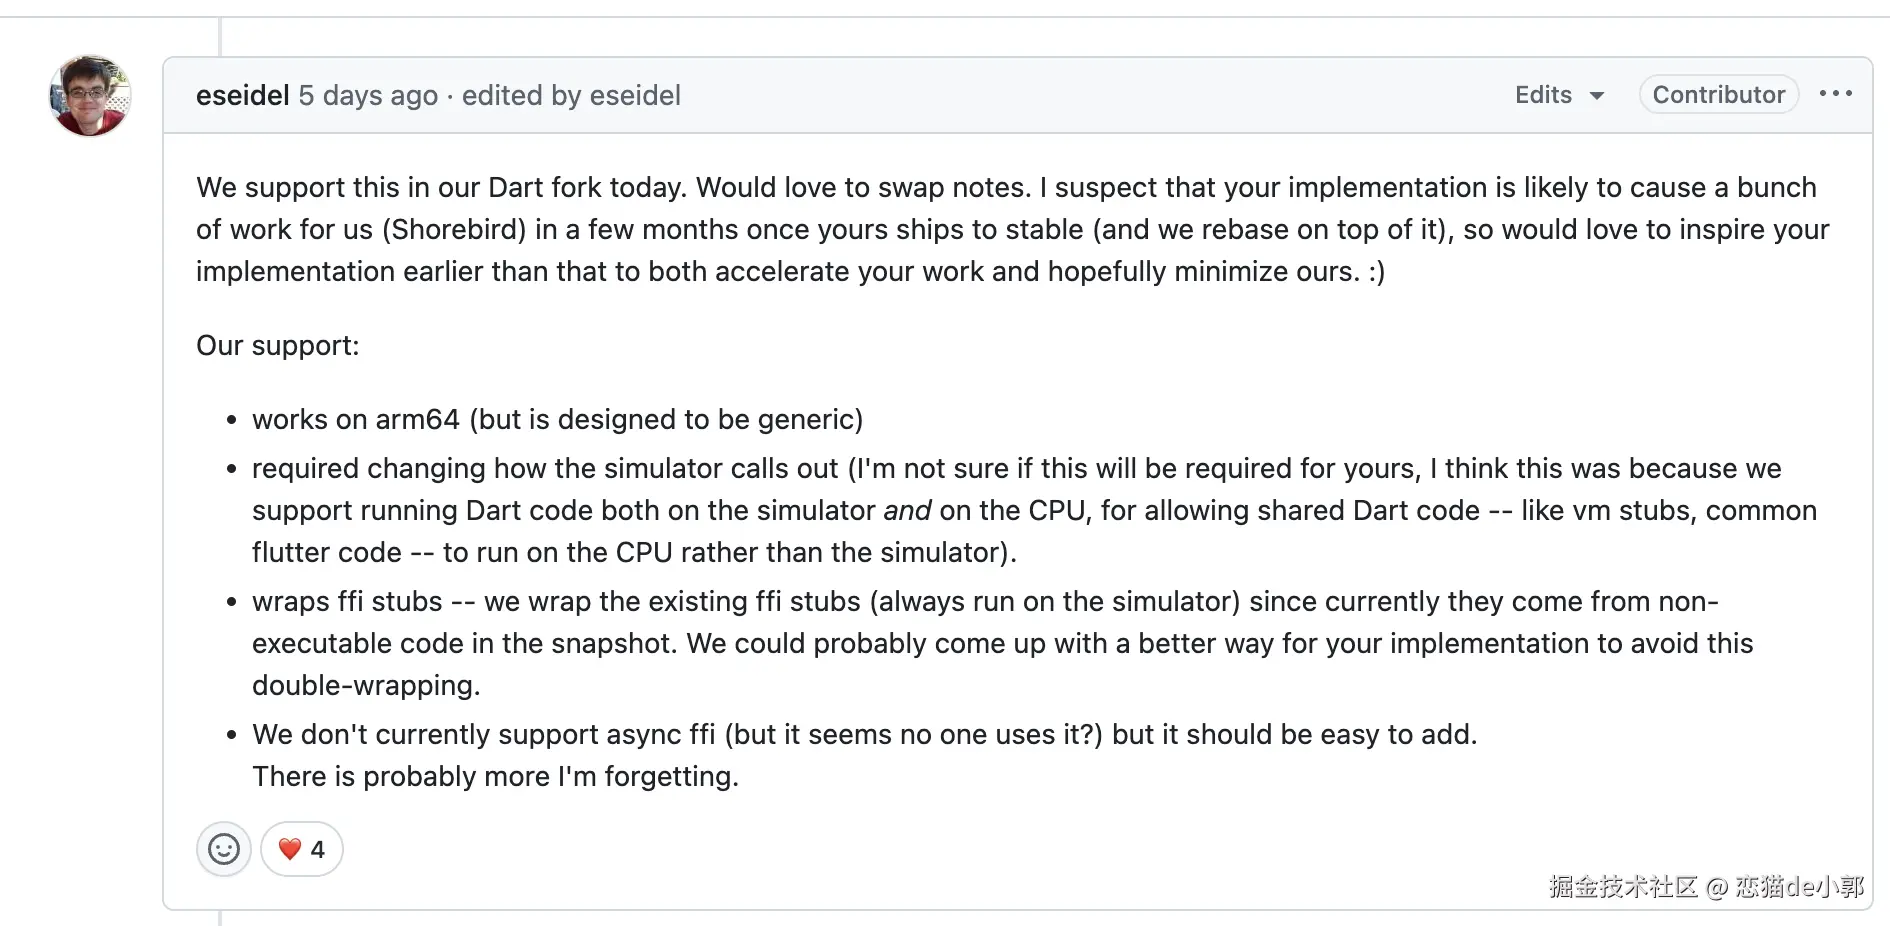Click the red heart emoji icon
Screen dimensions: 1890x926
290,850
